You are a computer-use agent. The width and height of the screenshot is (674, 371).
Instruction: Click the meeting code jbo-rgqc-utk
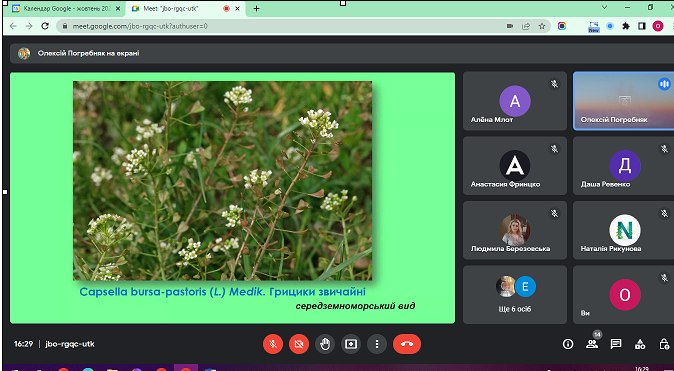[x=70, y=344]
